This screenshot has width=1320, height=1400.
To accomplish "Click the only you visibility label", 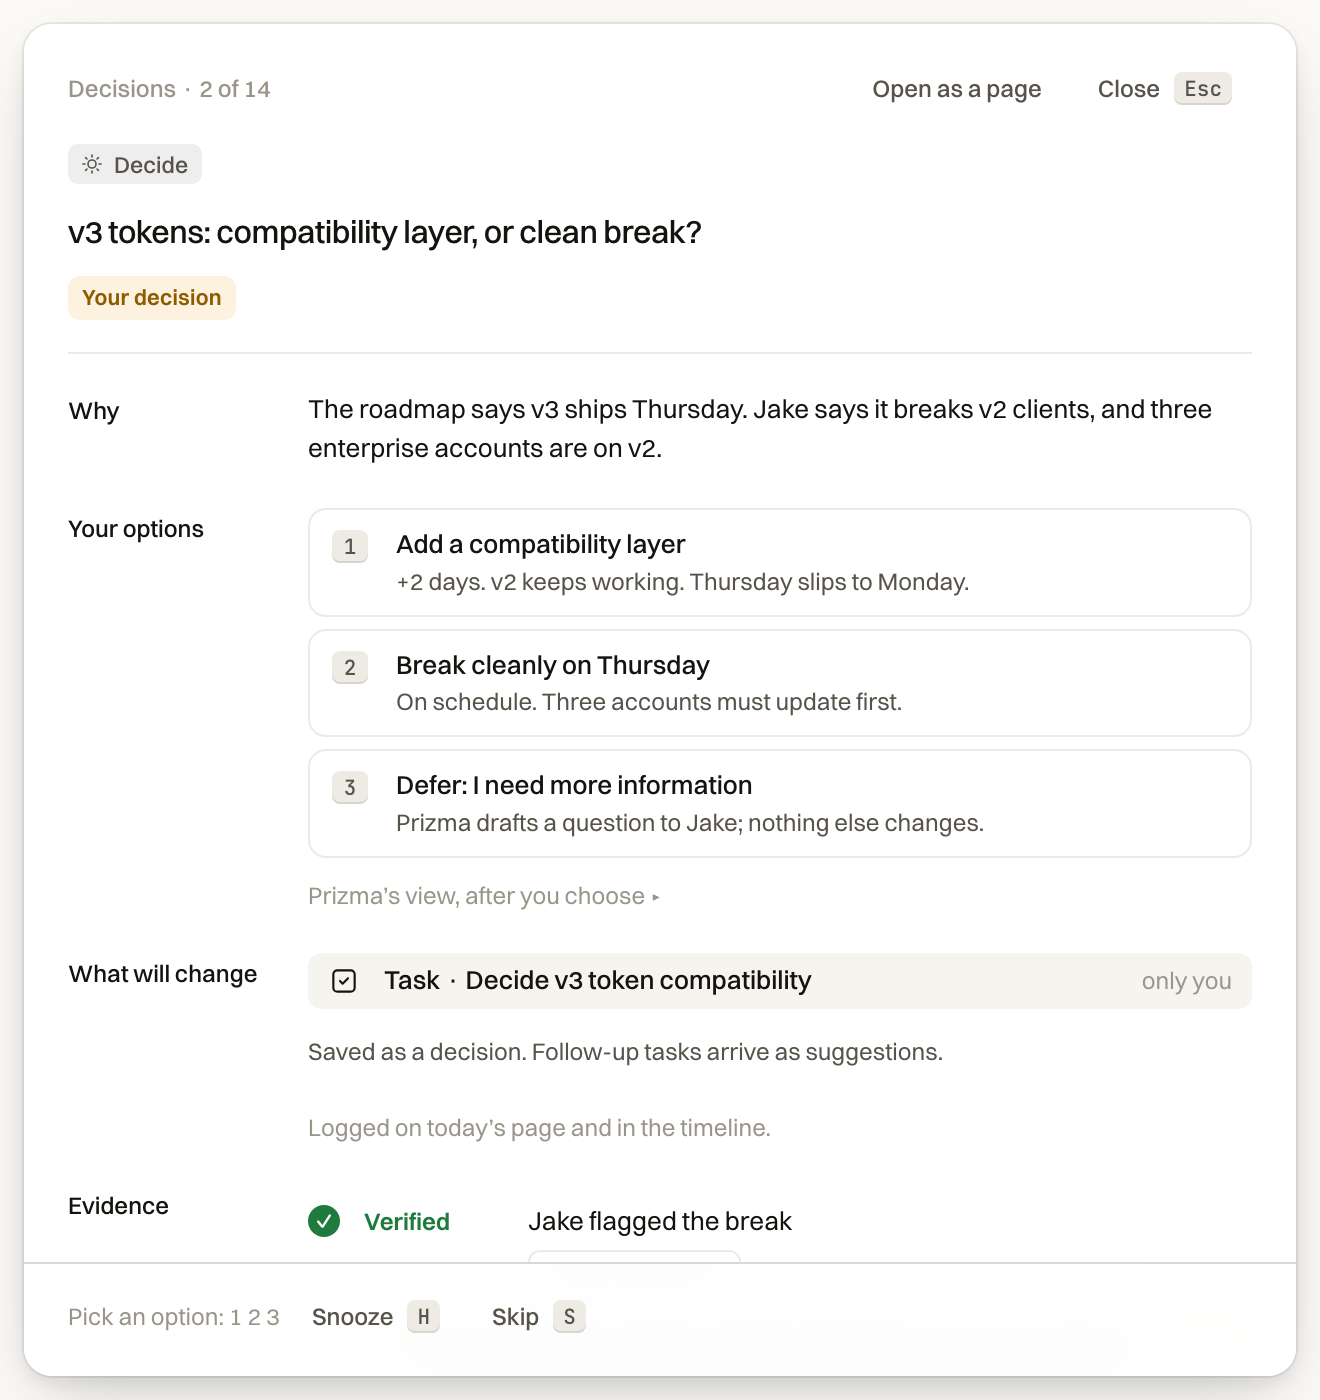I will 1187,981.
